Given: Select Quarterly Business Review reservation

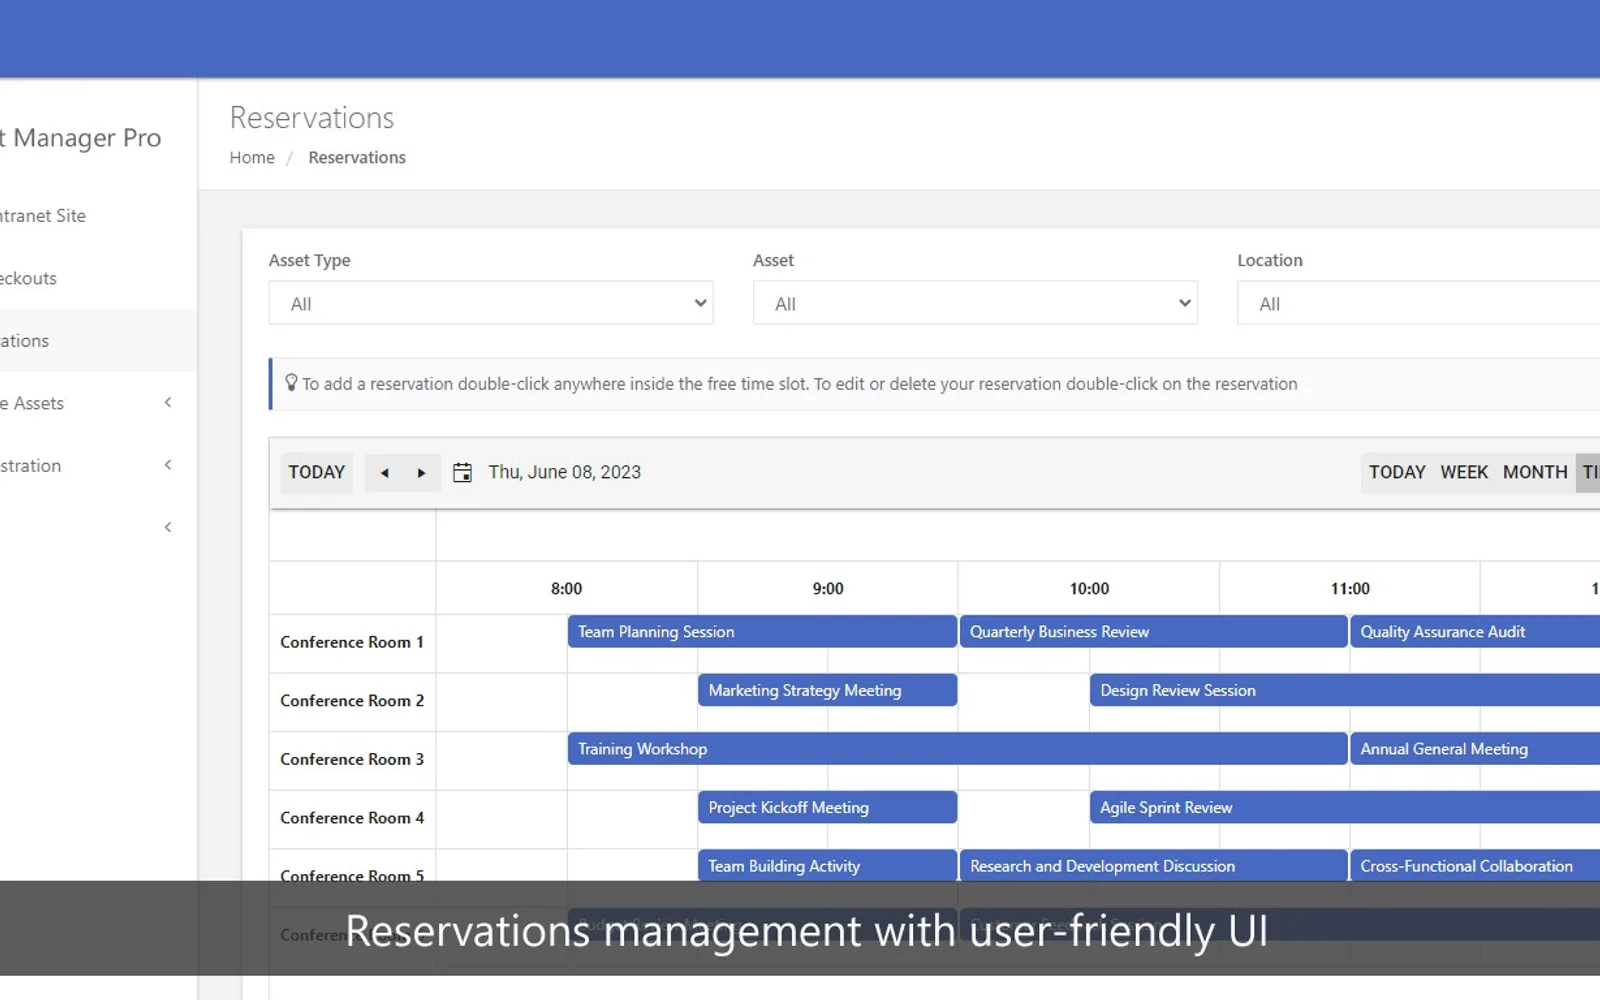Looking at the screenshot, I should 1153,632.
